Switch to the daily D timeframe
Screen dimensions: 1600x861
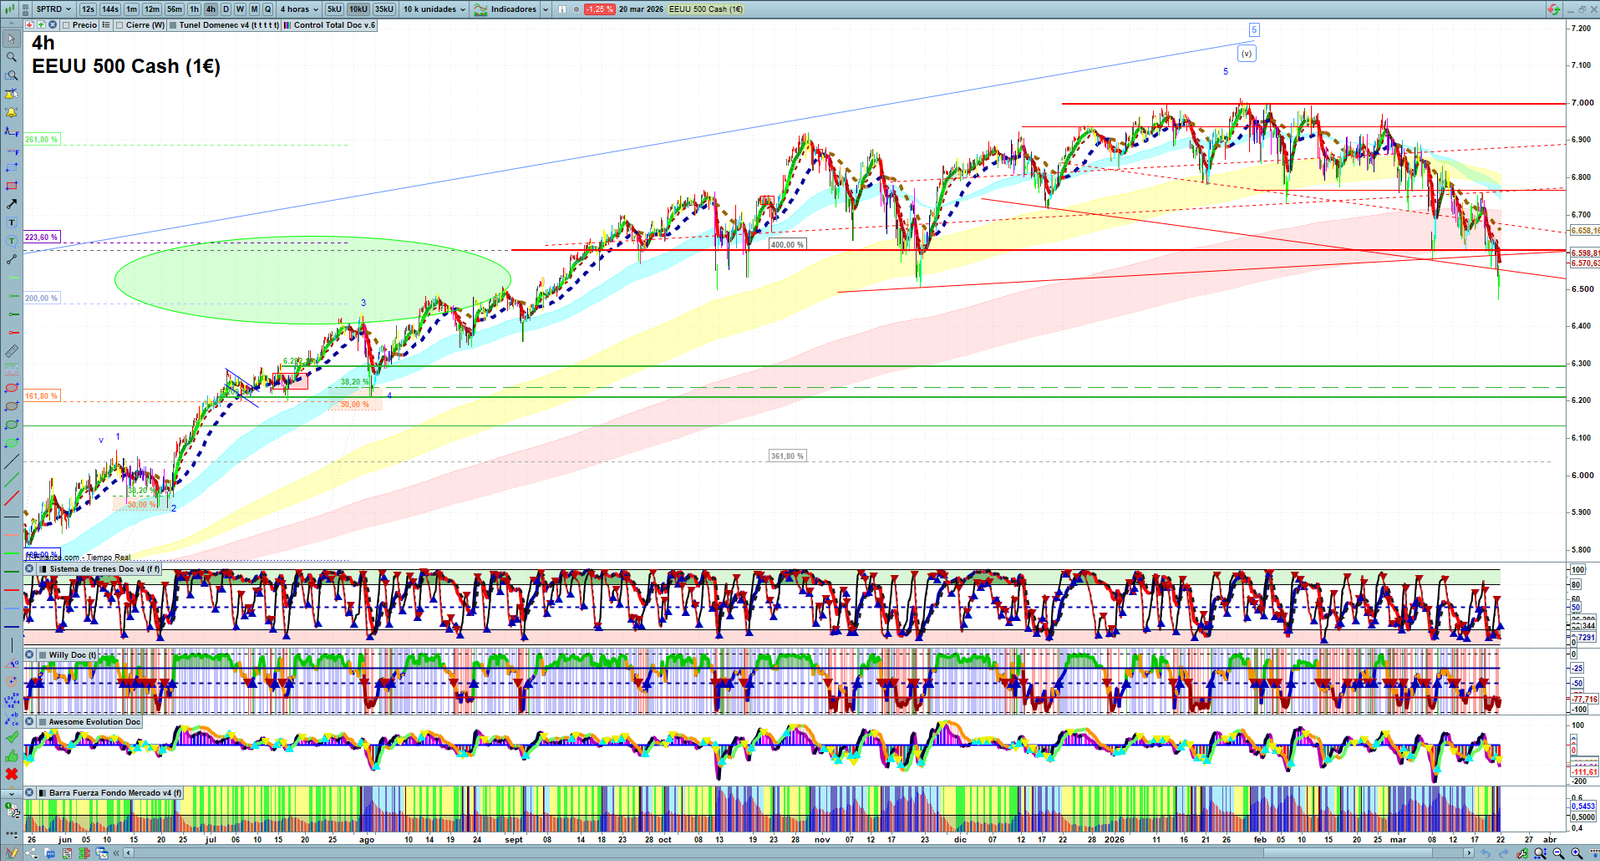coord(226,9)
